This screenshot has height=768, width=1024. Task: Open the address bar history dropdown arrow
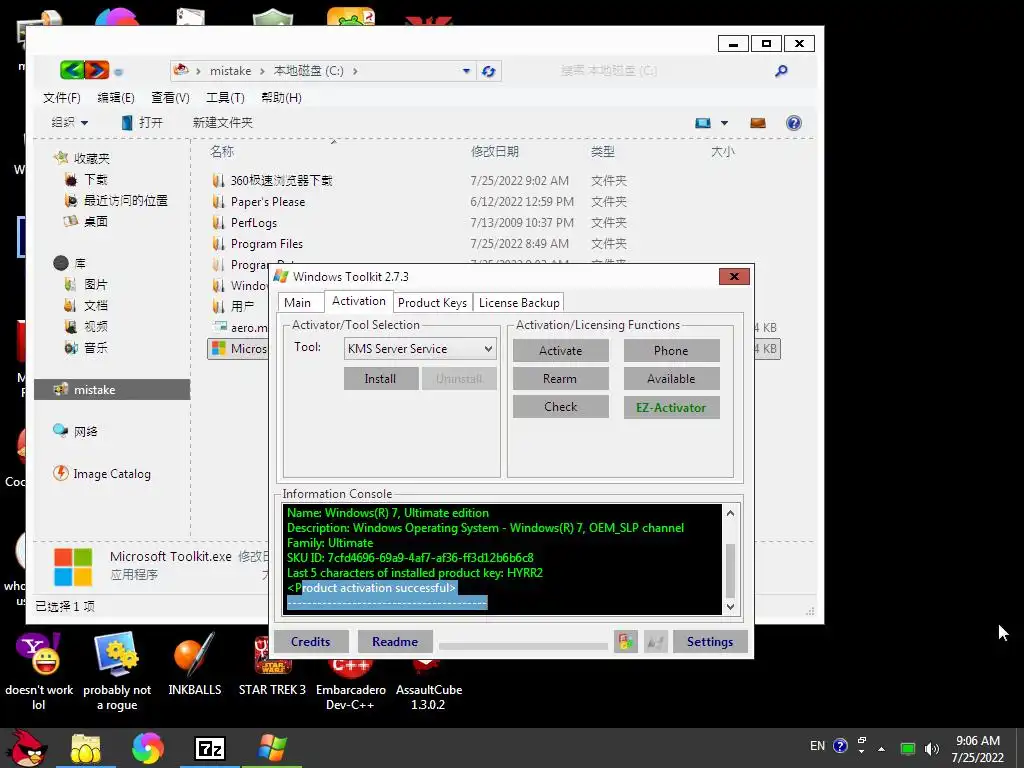(x=466, y=71)
